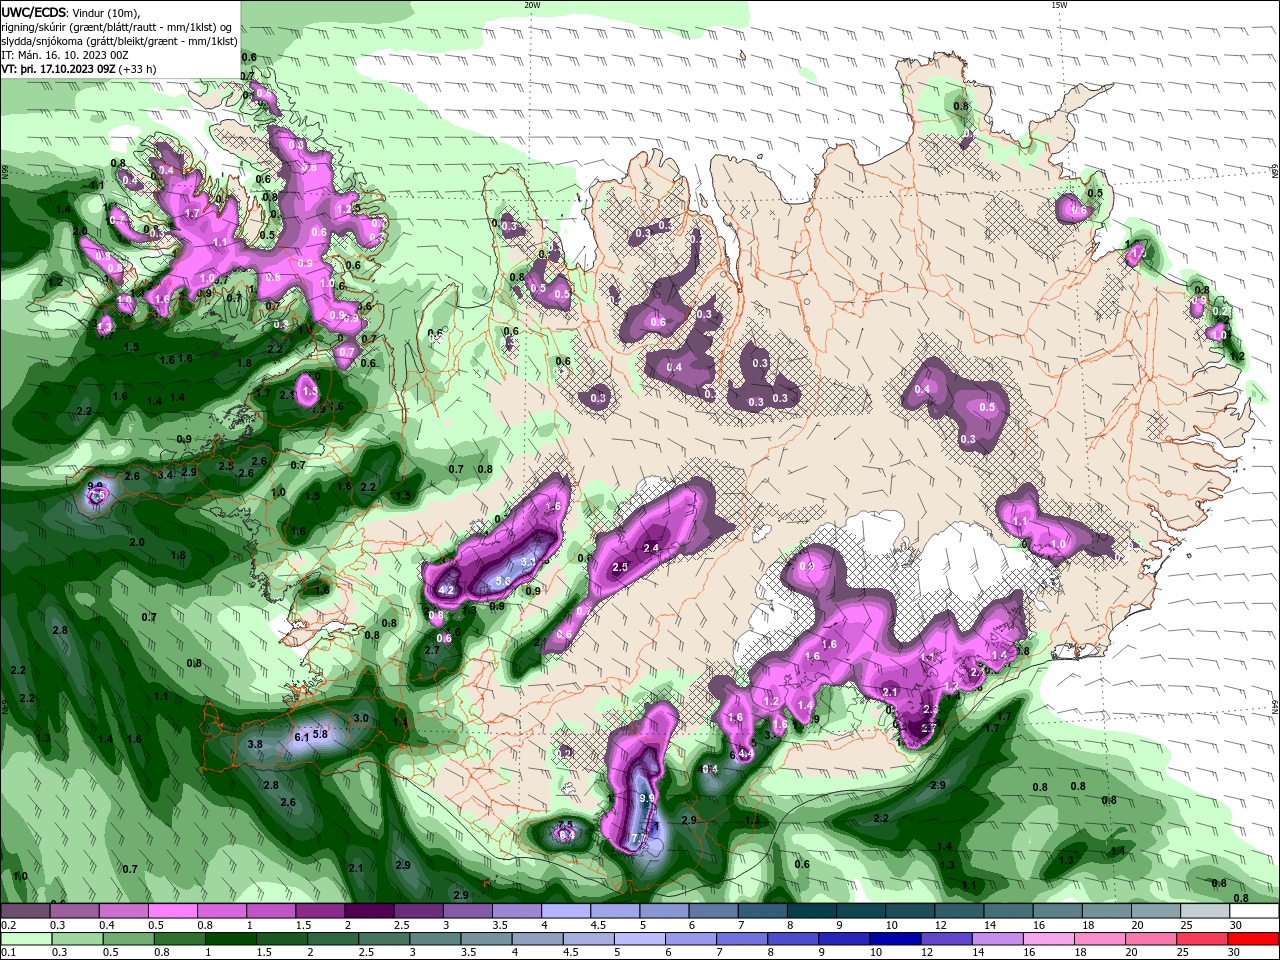1280x960 pixels.
Task: Click the UWC/ECDS title in the header box
Action: coord(34,12)
